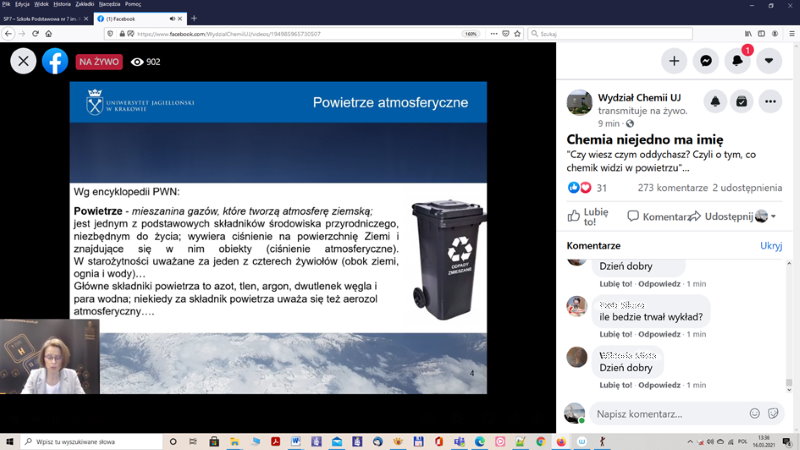Click the Windows taskbar search box

click(91, 442)
